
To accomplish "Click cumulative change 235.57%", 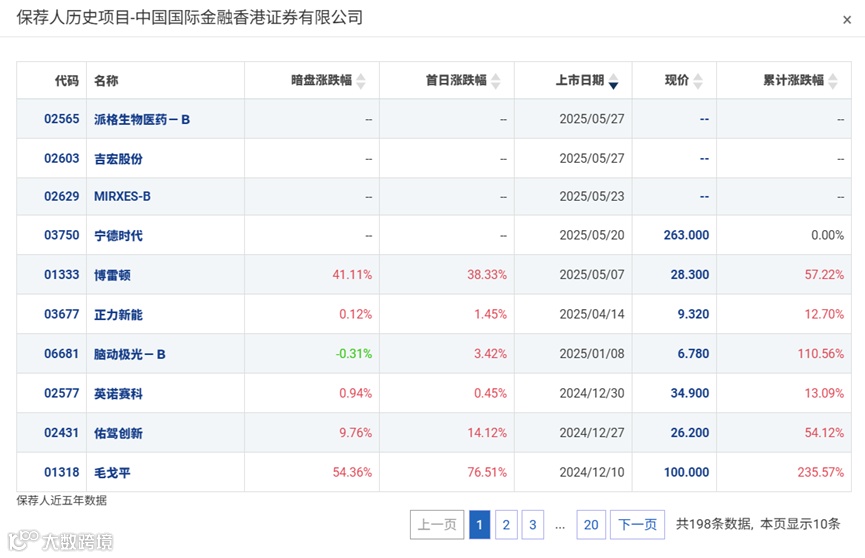I will (821, 472).
